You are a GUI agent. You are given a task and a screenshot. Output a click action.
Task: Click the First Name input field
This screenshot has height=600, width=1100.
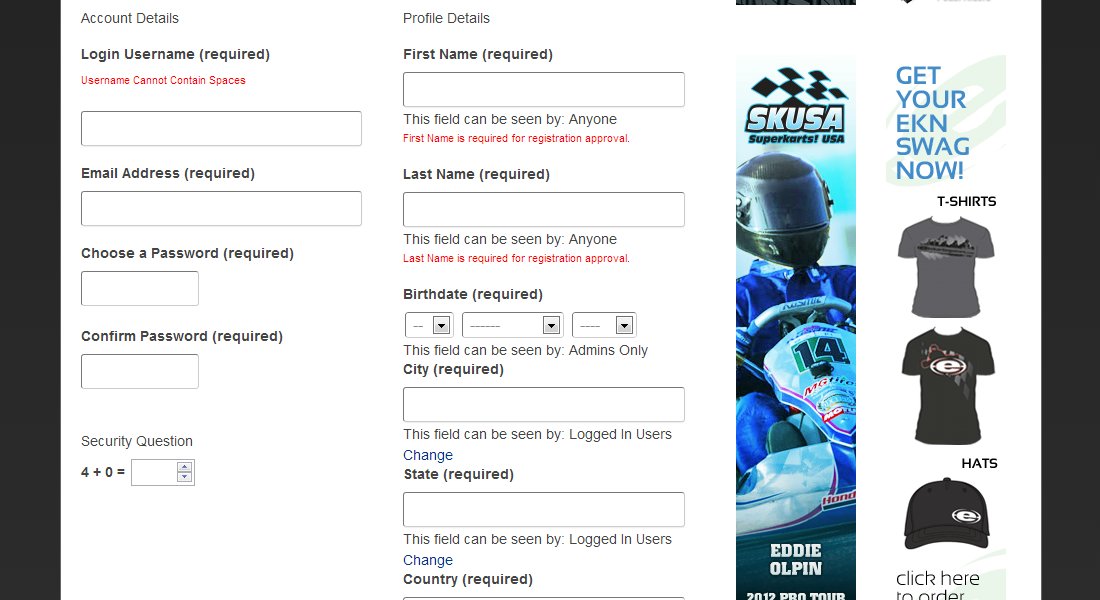click(x=544, y=89)
